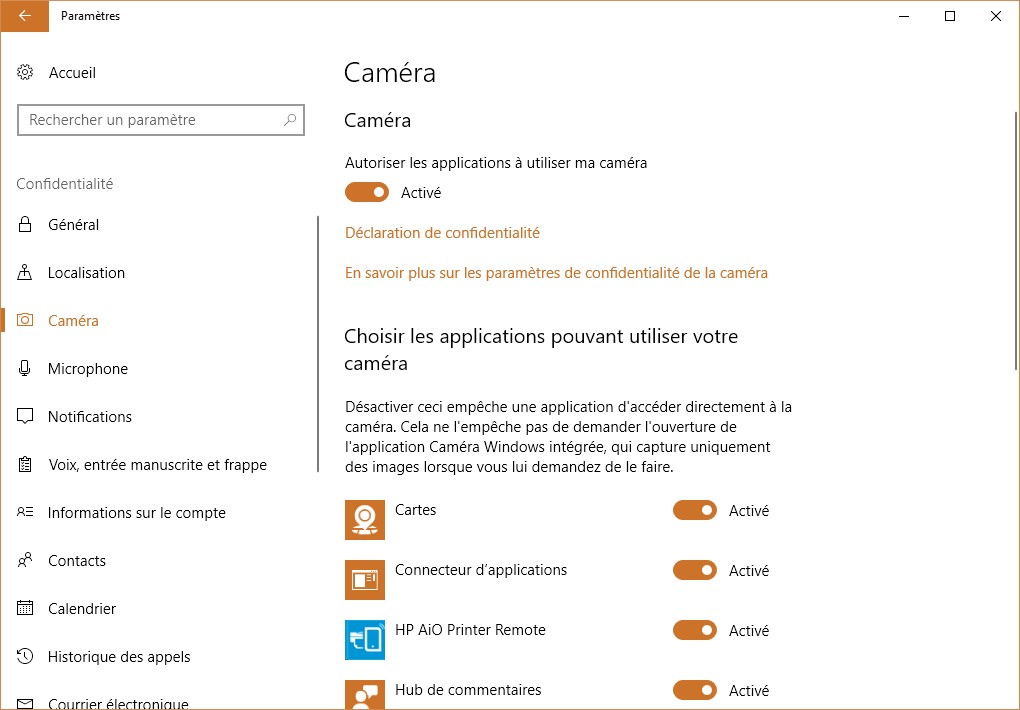Focus the Rechercher un paramètre field
1020x710 pixels.
pyautogui.click(x=150, y=120)
